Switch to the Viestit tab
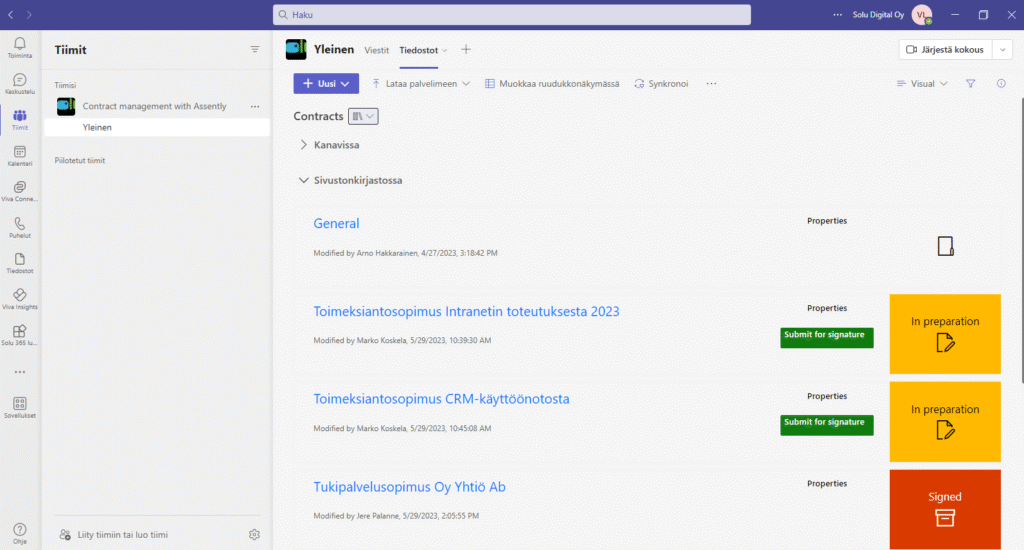1024x550 pixels. pos(376,50)
